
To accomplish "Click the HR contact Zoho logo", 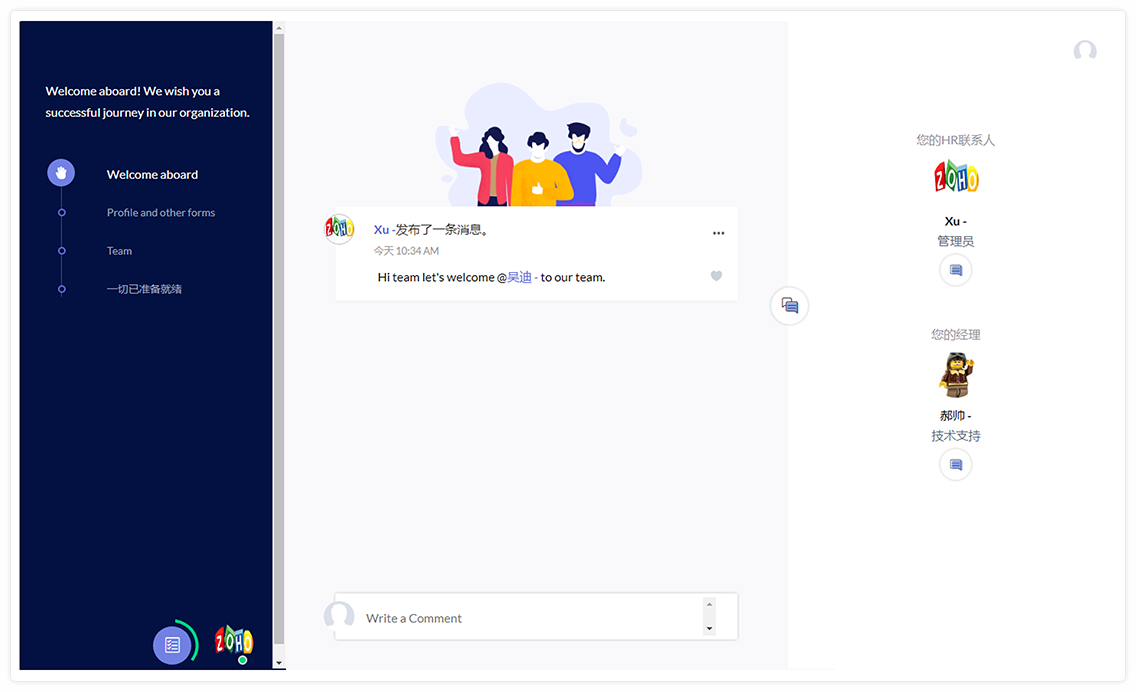I will tap(956, 176).
